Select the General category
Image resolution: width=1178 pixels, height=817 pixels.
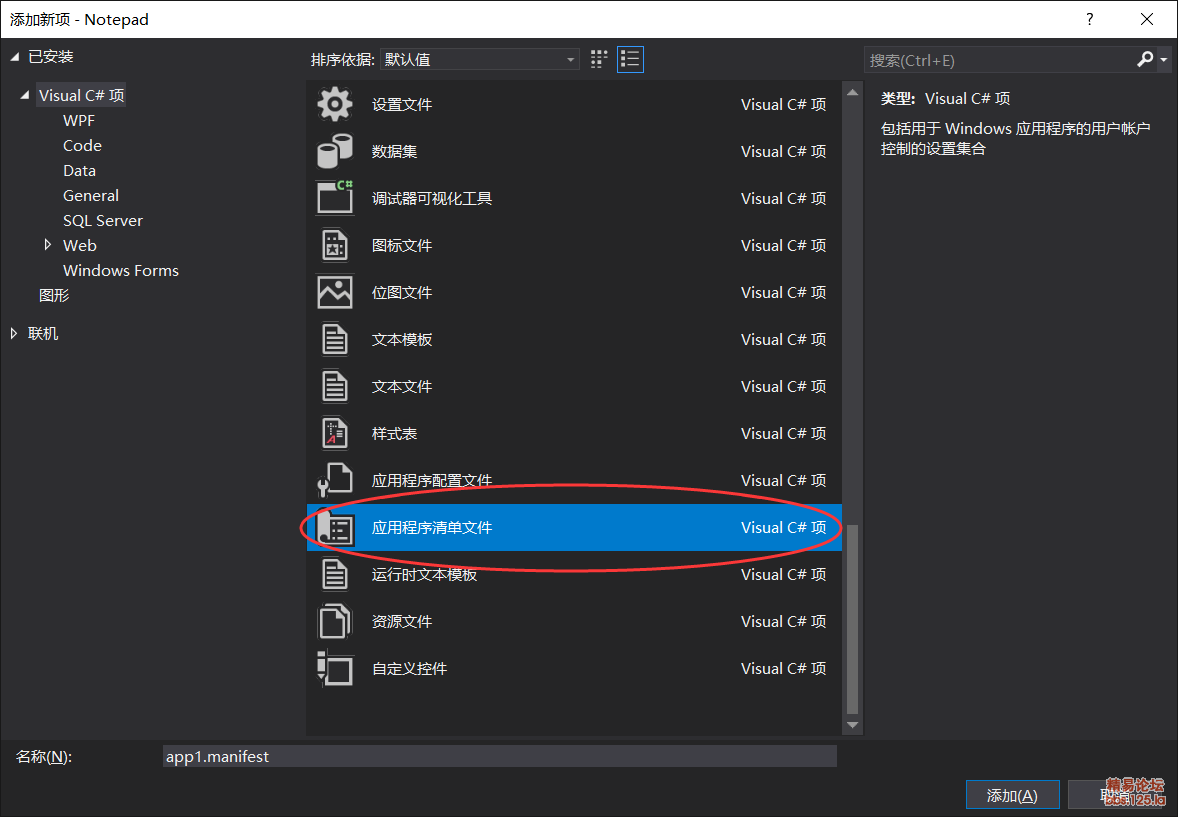click(x=91, y=195)
